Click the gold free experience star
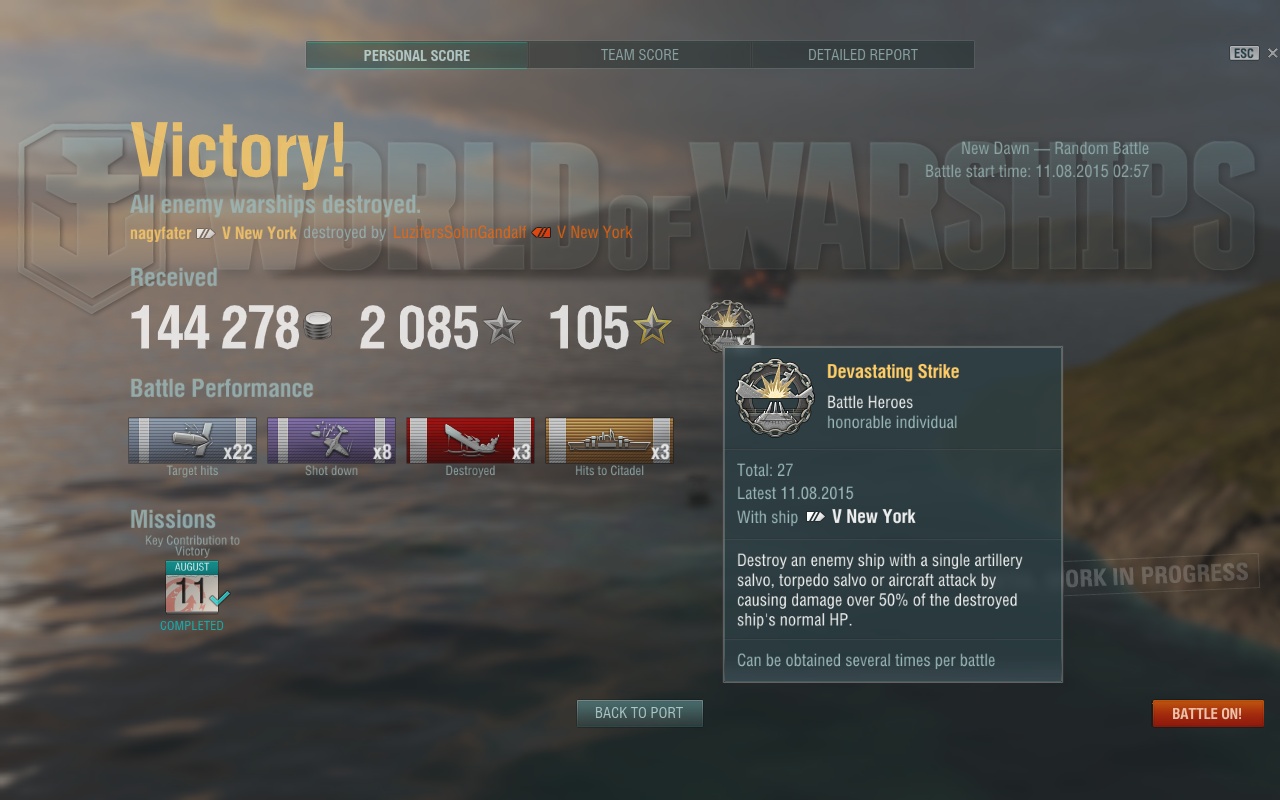 652,326
